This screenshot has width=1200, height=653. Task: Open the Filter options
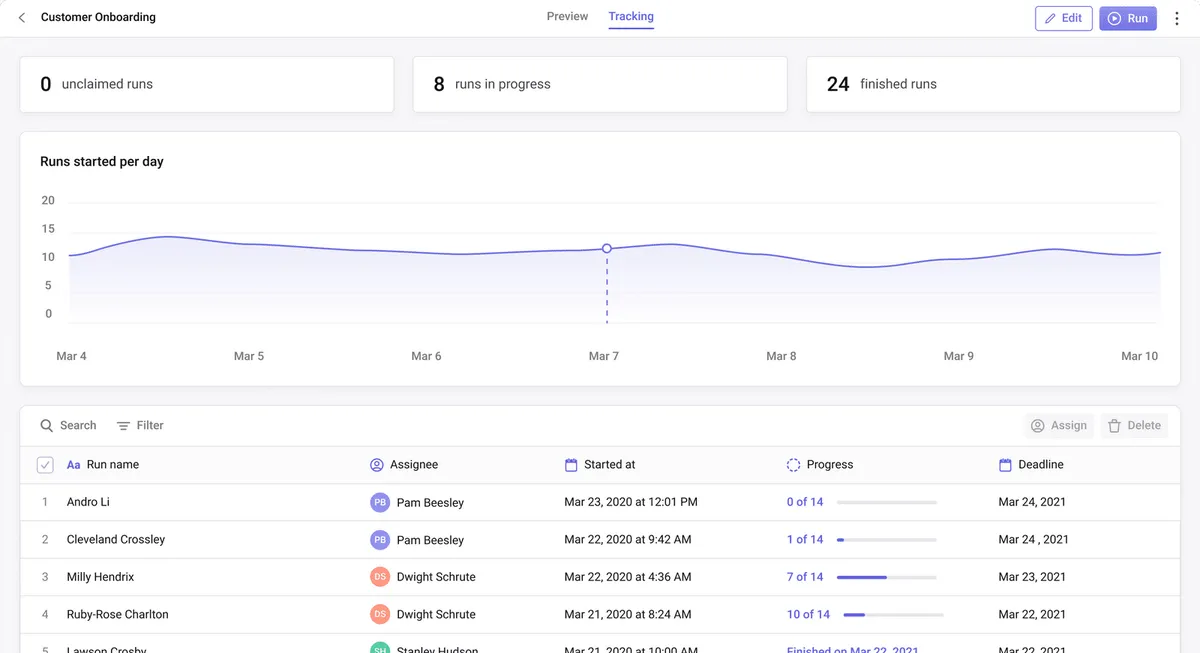pos(140,426)
